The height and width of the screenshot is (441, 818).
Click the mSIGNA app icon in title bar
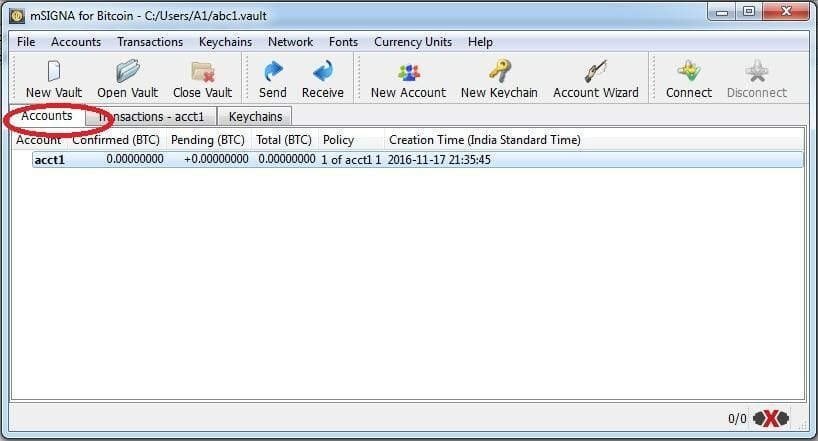[x=17, y=16]
